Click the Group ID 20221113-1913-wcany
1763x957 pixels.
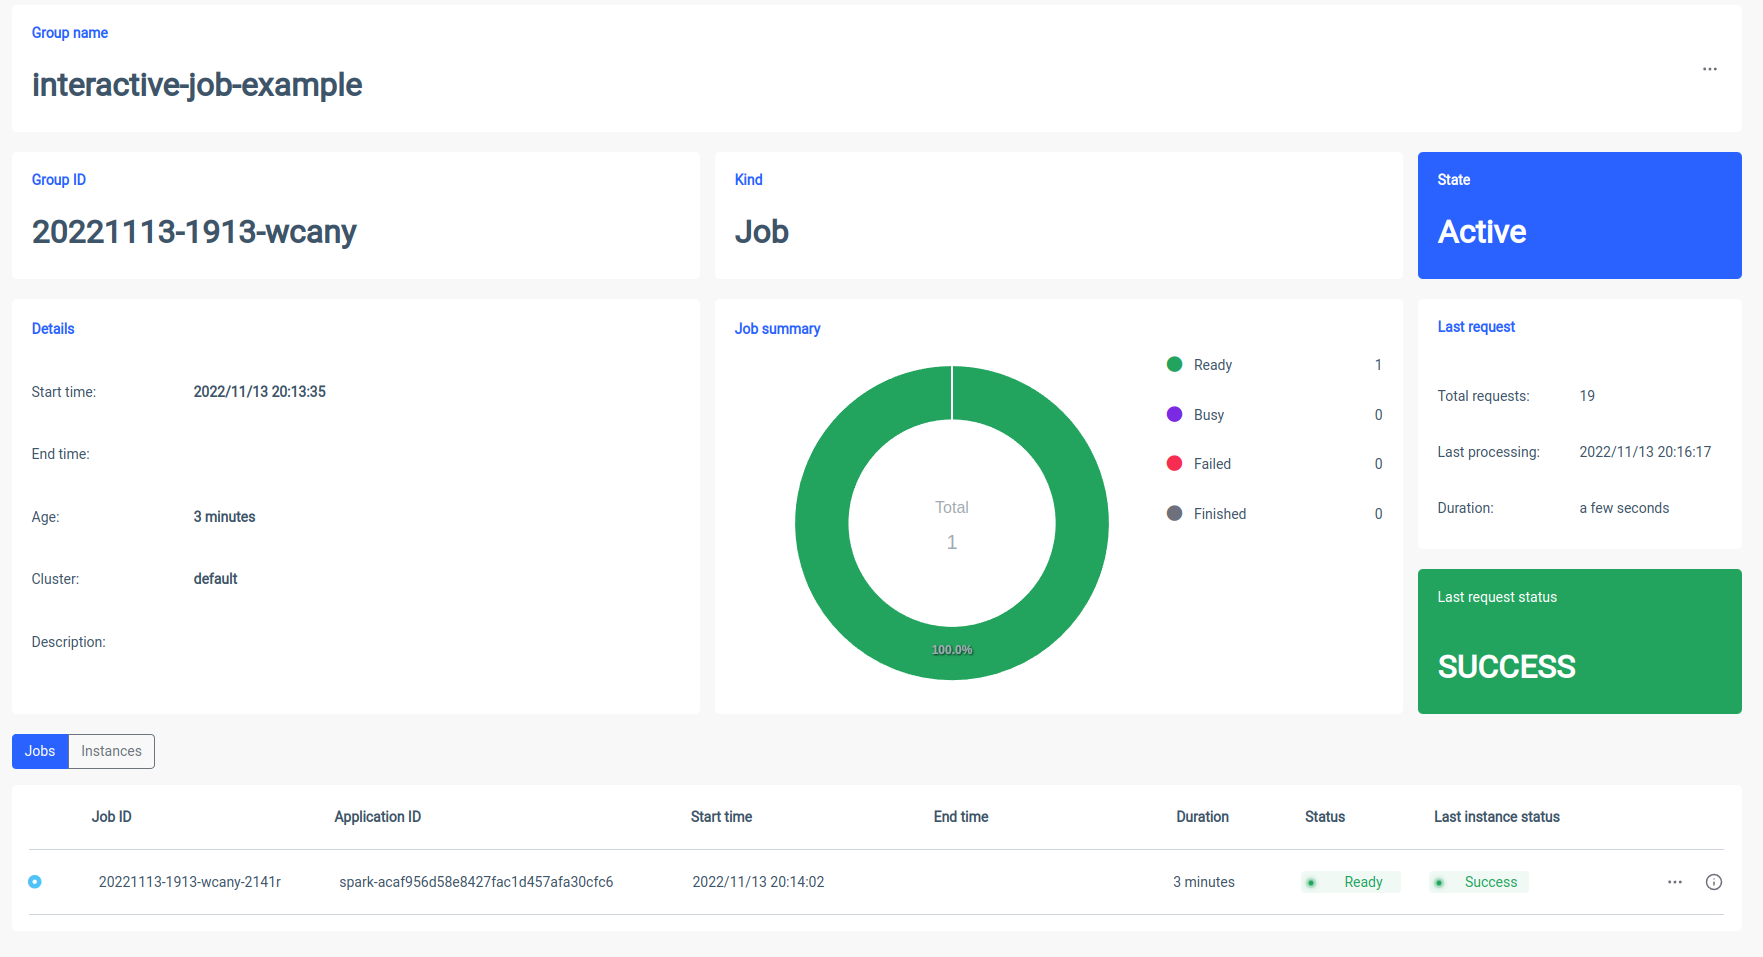(194, 232)
